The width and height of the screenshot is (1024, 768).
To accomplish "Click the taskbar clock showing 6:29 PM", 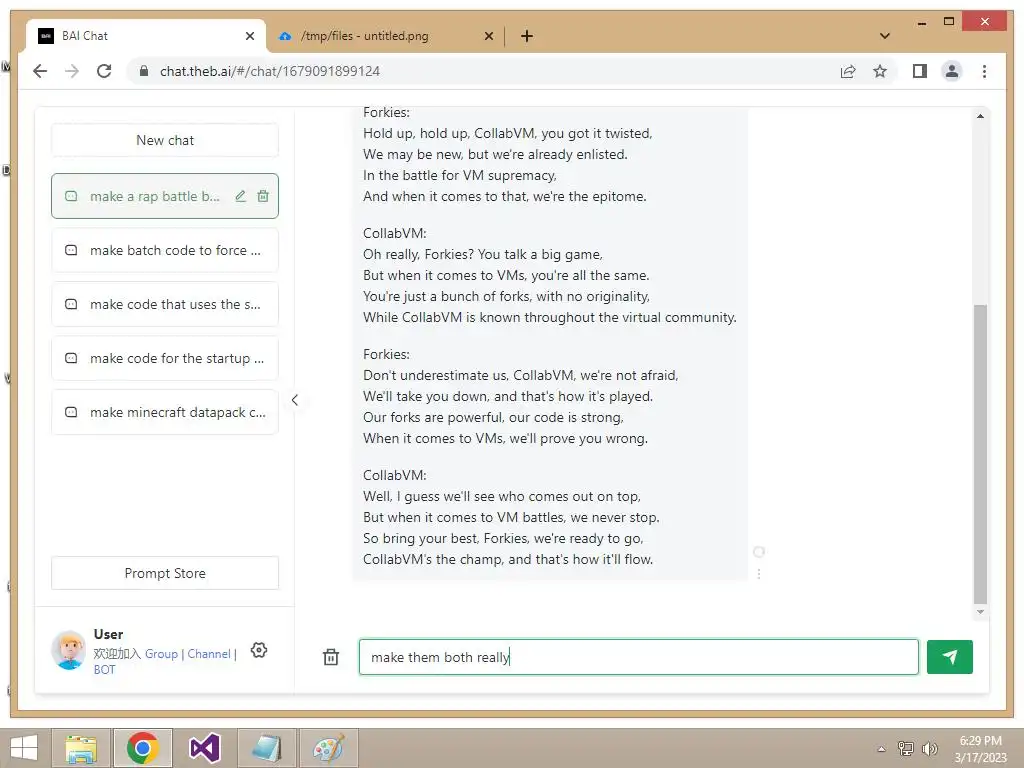I will [x=980, y=749].
